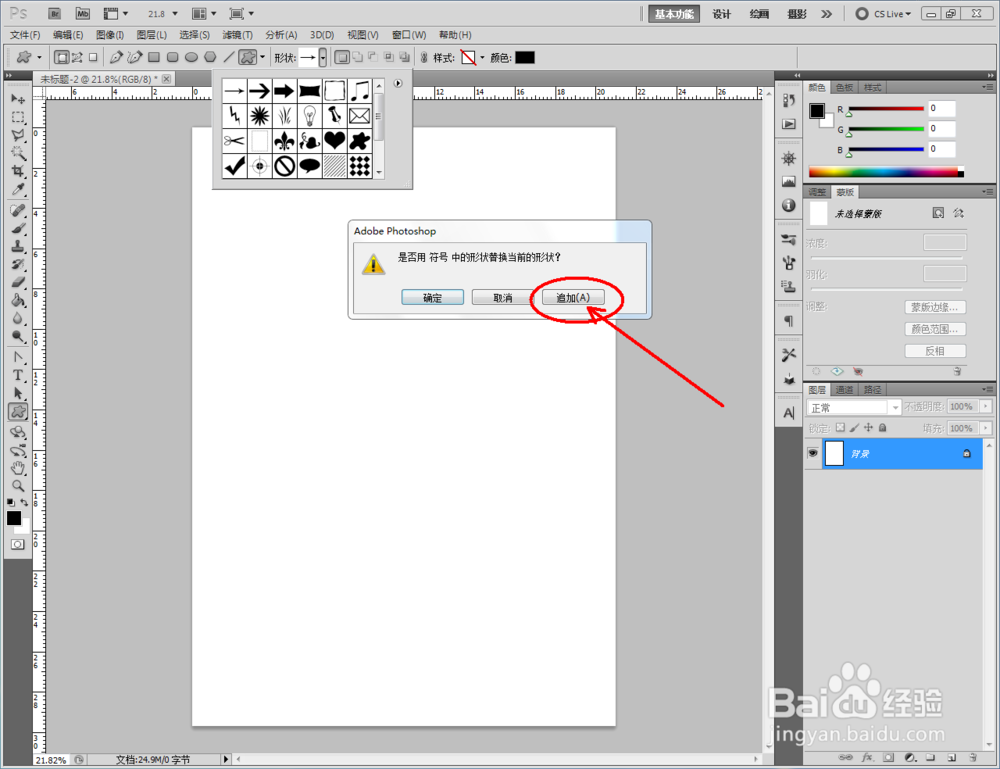The image size is (1000, 769).
Task: Click the 取消 cancel button
Action: click(x=503, y=298)
